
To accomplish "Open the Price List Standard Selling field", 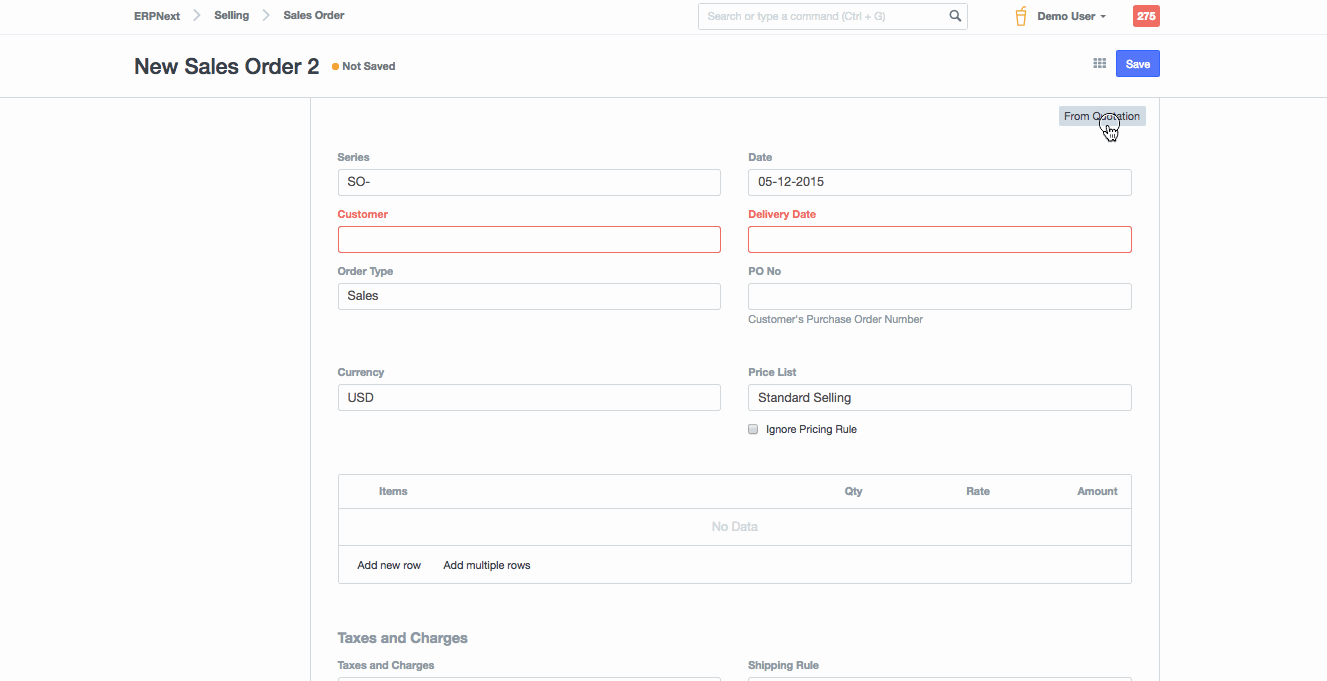I will tap(939, 397).
